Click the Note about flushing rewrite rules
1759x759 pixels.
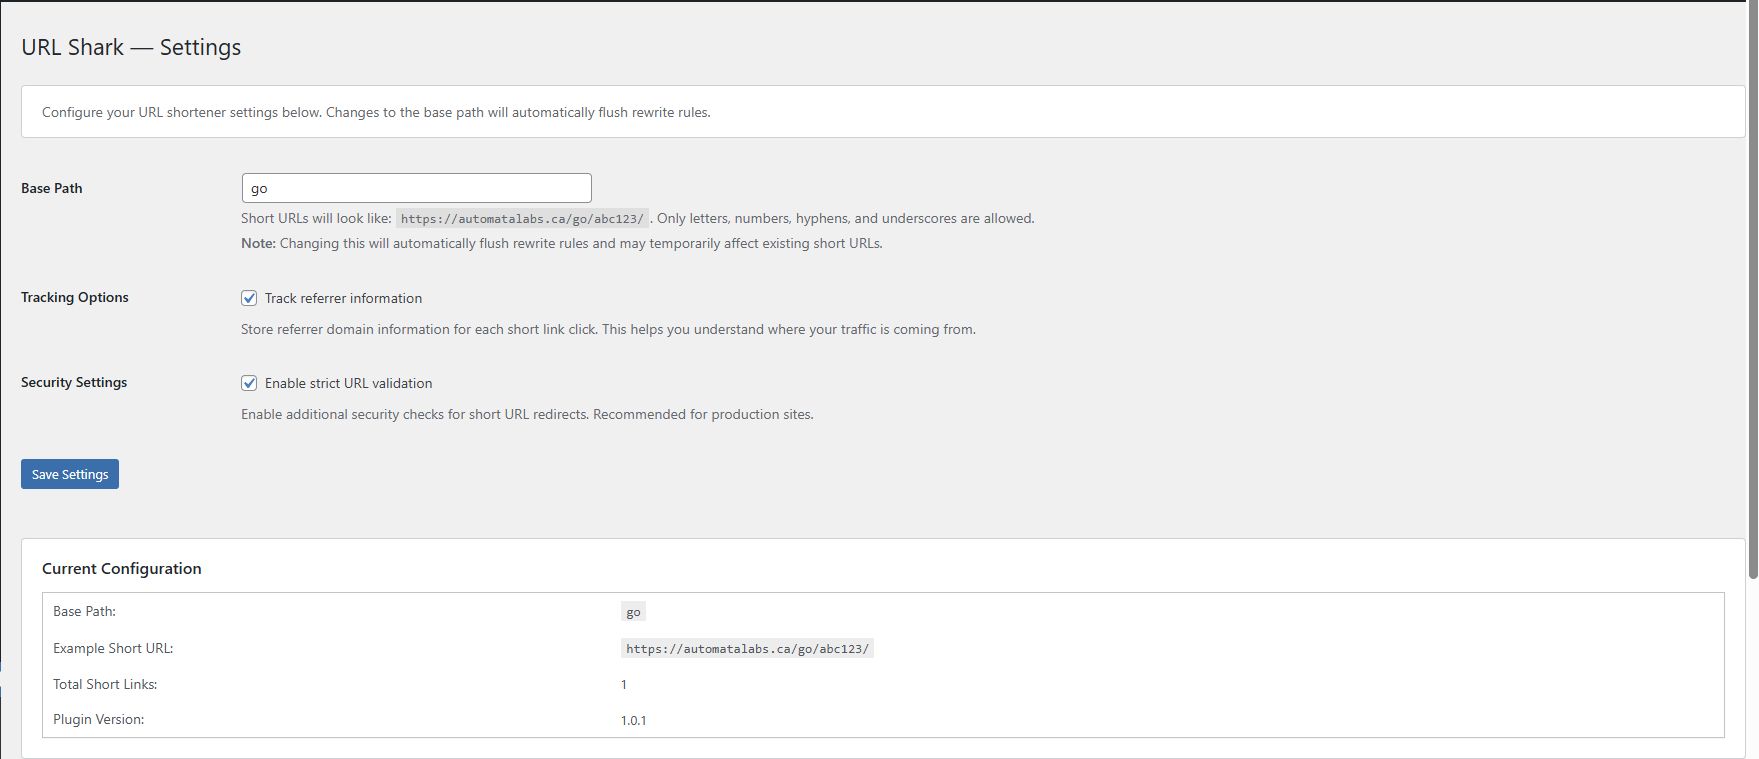561,243
